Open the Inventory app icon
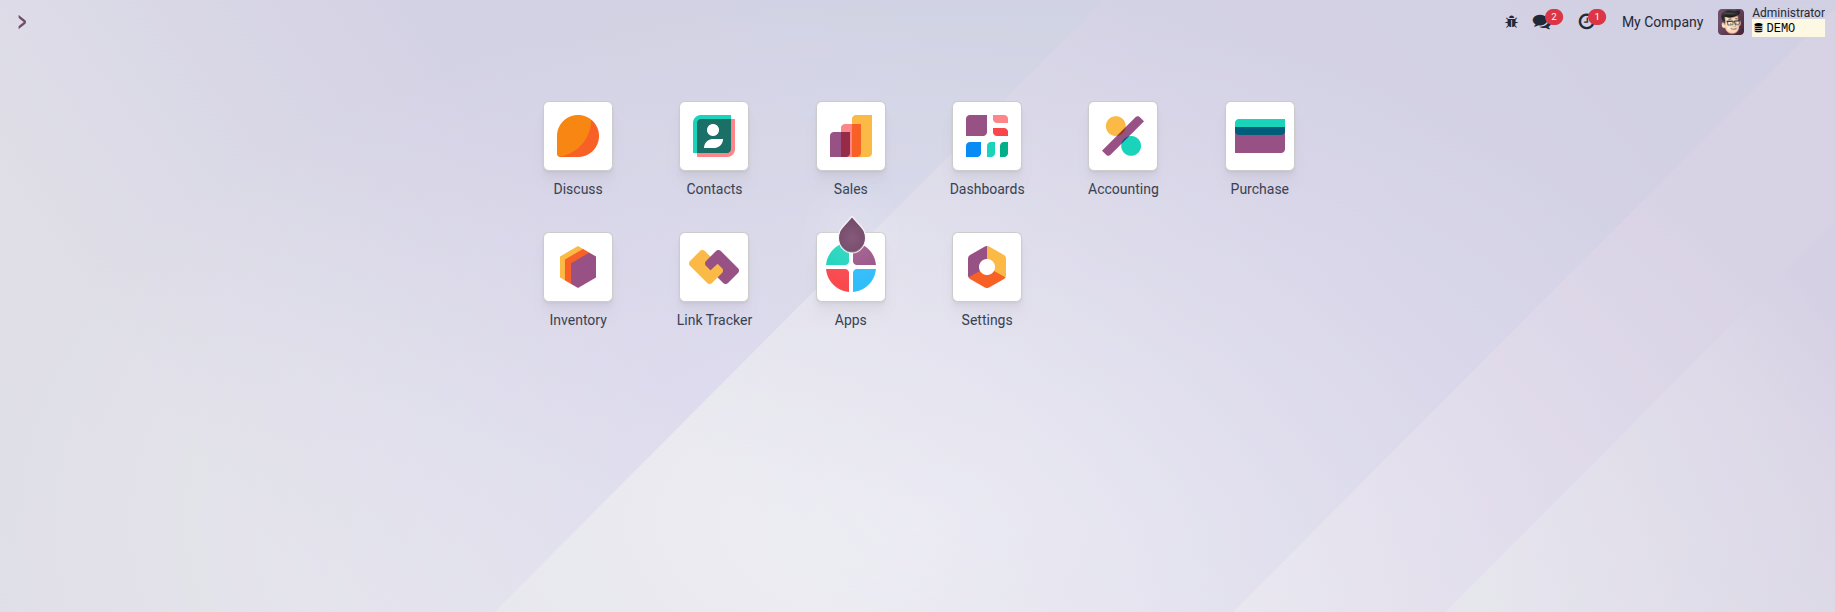1835x612 pixels. pyautogui.click(x=578, y=267)
